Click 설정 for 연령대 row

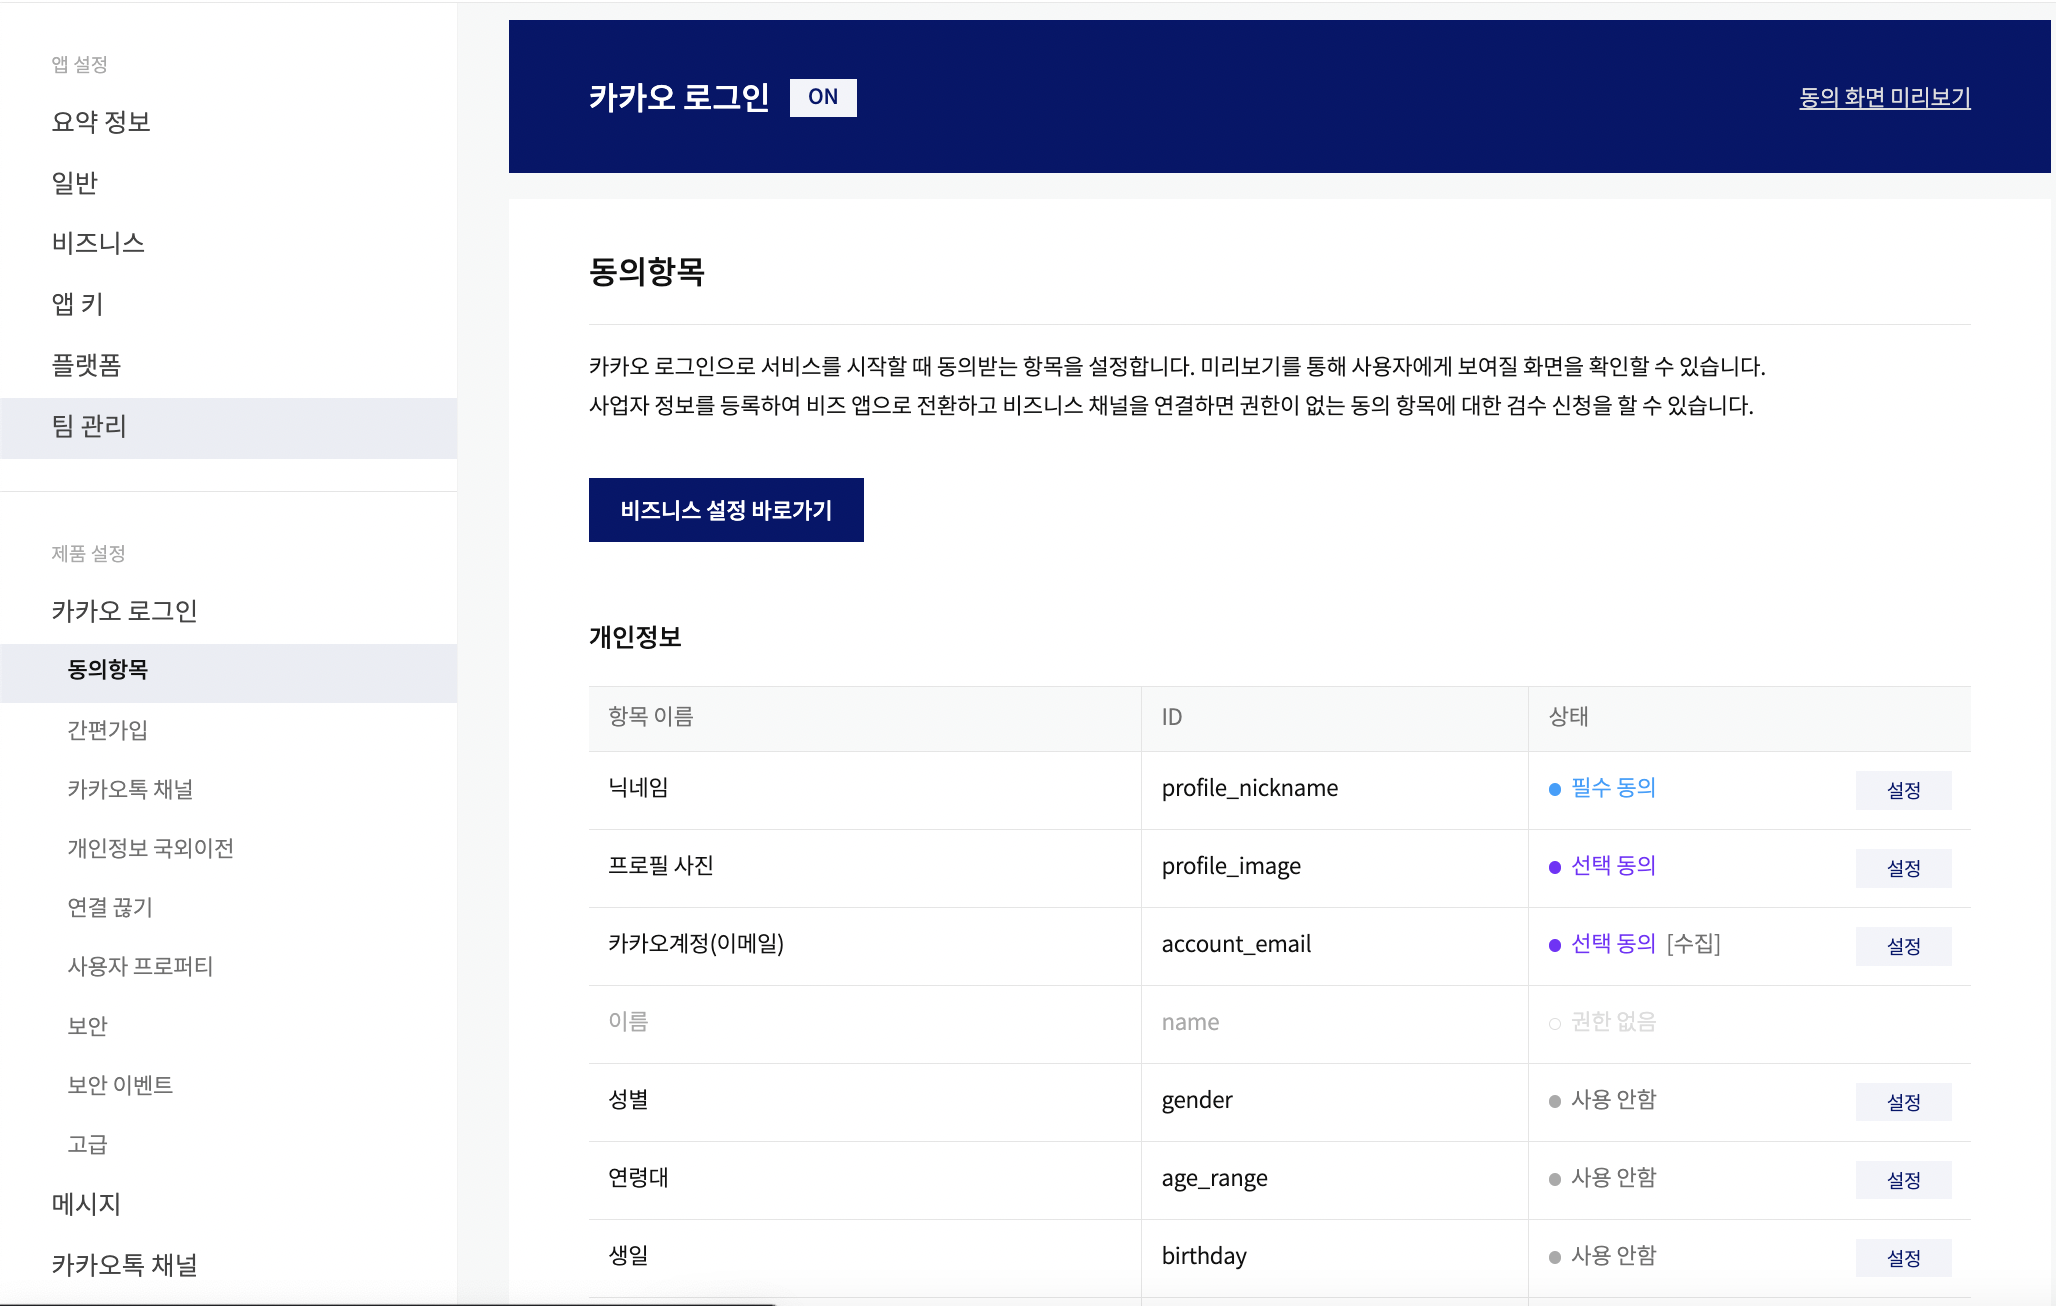click(x=1903, y=1180)
